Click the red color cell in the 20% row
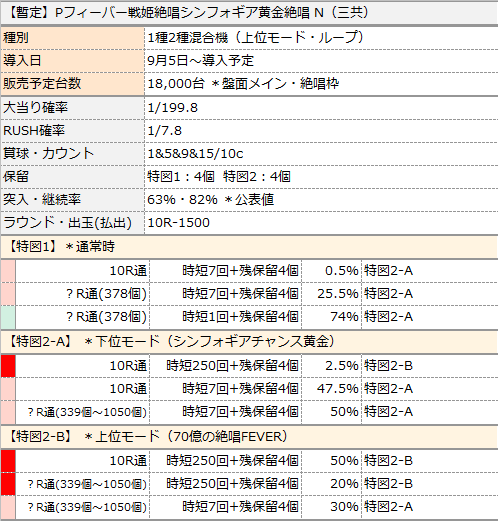The image size is (498, 521). point(8,484)
